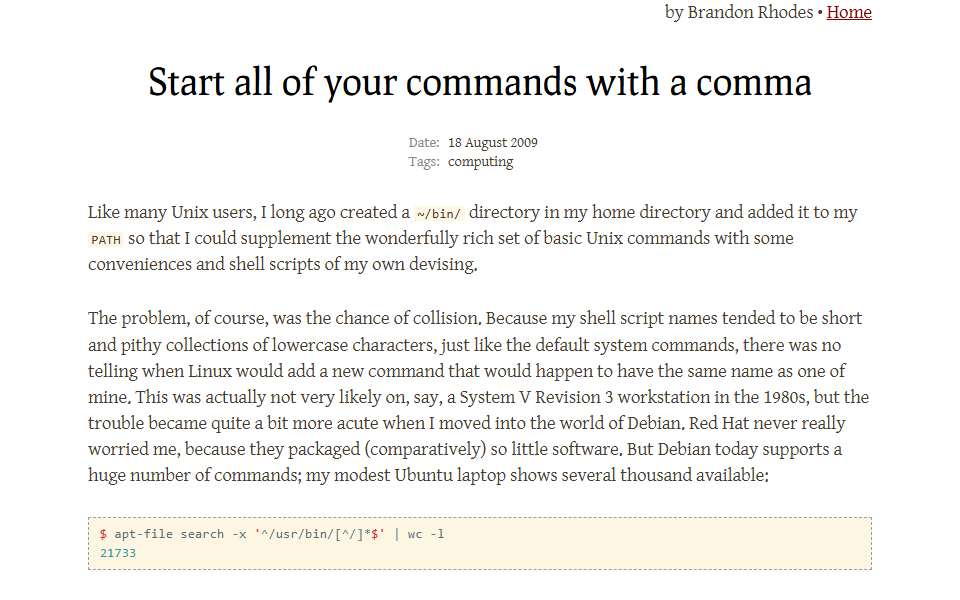Open the Home link in header
960x600 pixels.
[849, 12]
